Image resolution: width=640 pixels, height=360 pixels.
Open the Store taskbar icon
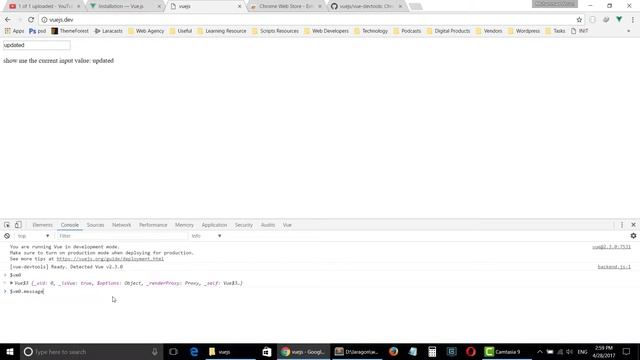(x=267, y=352)
